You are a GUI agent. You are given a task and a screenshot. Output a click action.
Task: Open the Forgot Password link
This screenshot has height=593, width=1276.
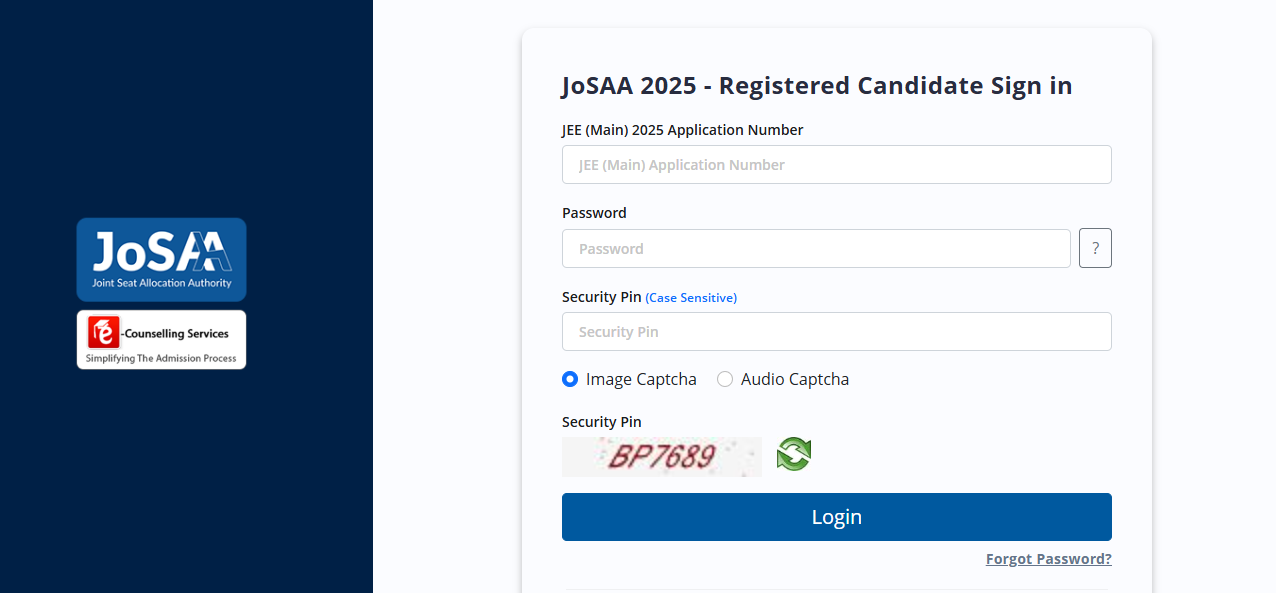pyautogui.click(x=1048, y=559)
